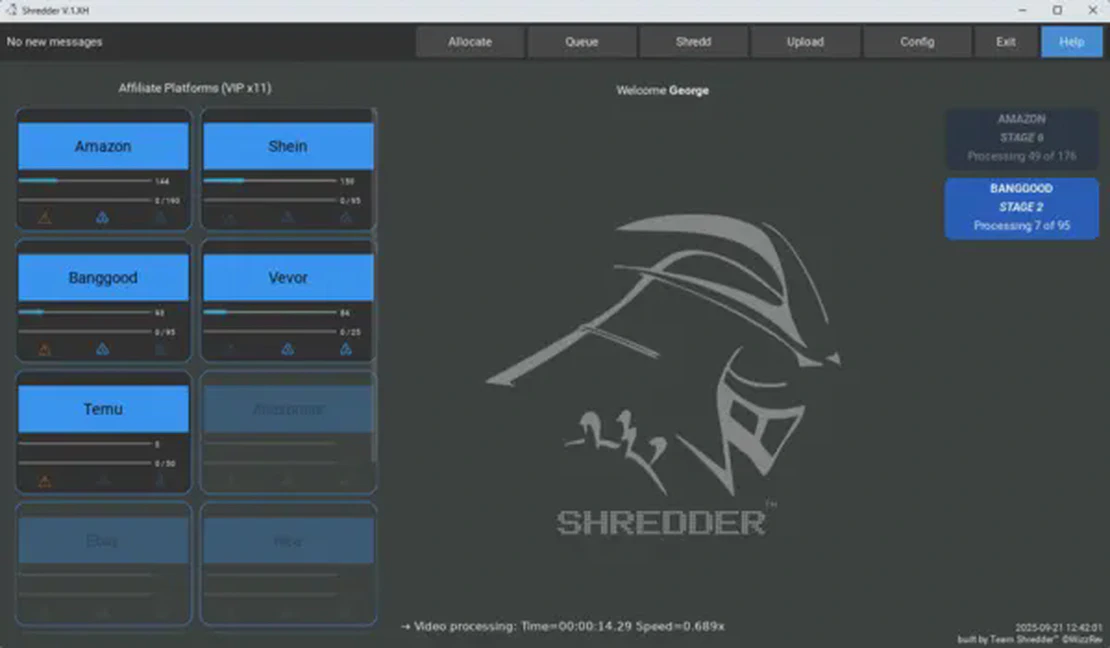
Task: Click the middle blue triangle icon under Vevor
Action: point(288,349)
